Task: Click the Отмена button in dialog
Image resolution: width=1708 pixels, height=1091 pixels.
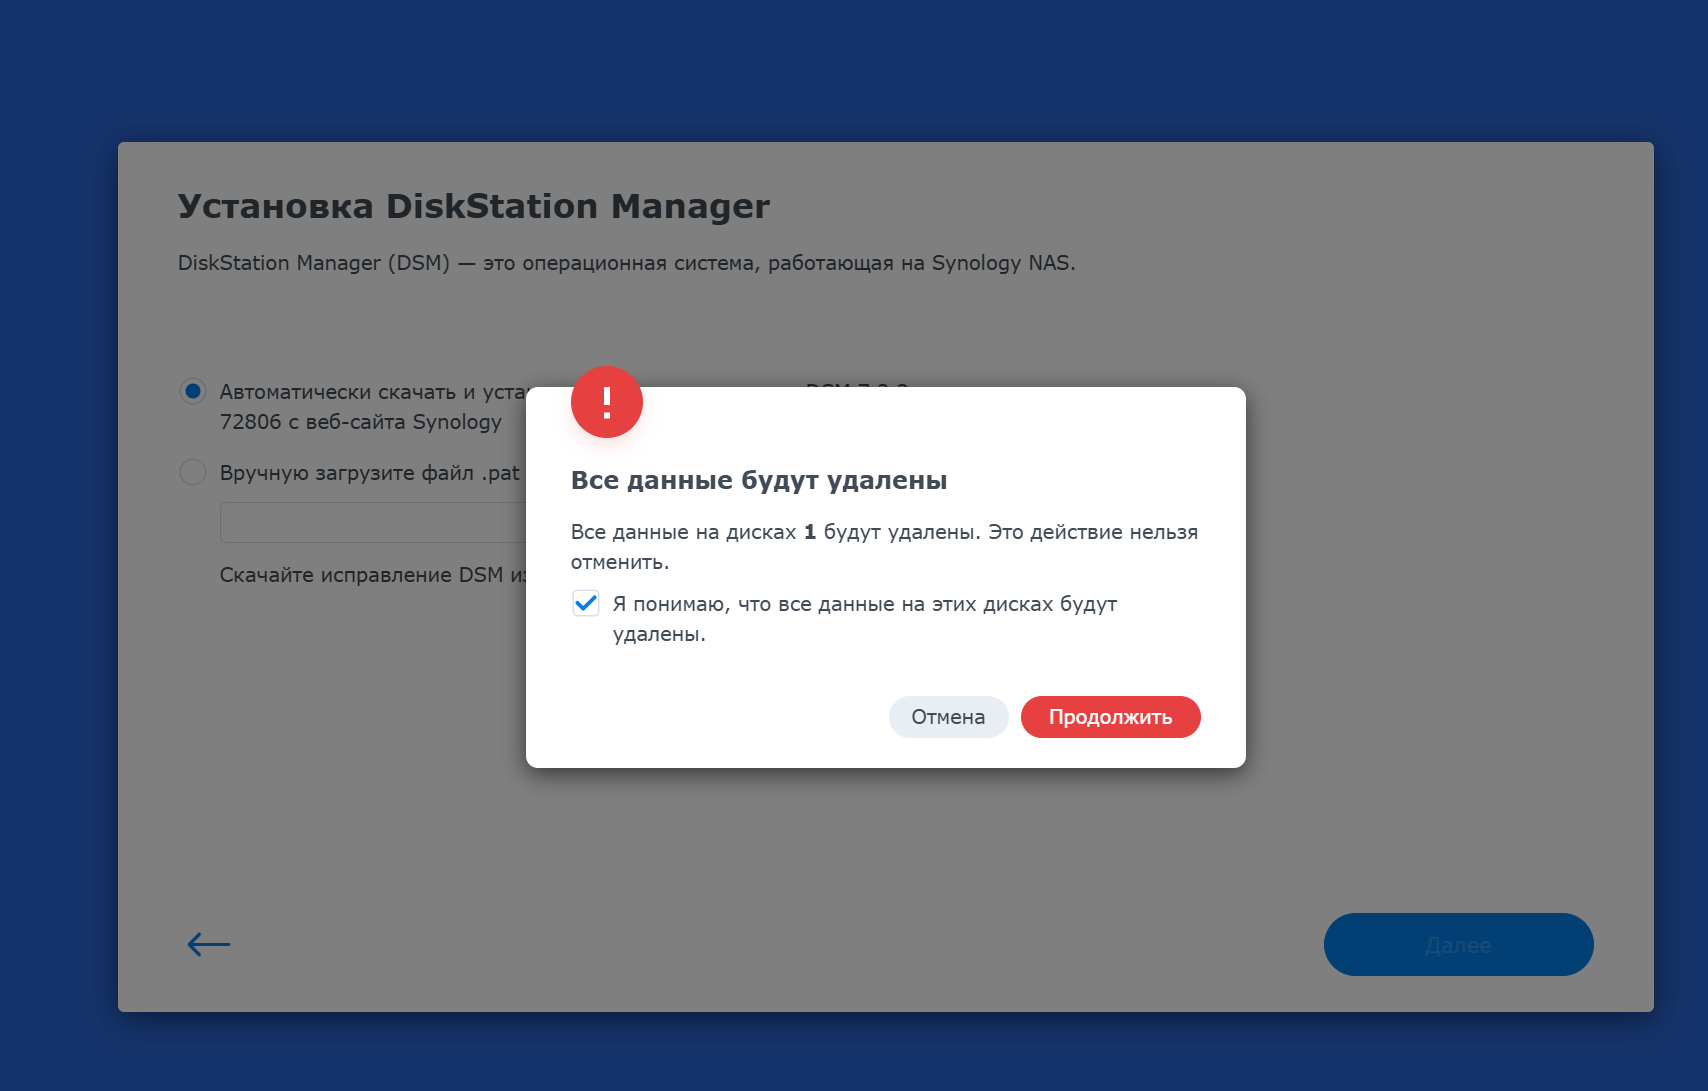Action: (948, 717)
